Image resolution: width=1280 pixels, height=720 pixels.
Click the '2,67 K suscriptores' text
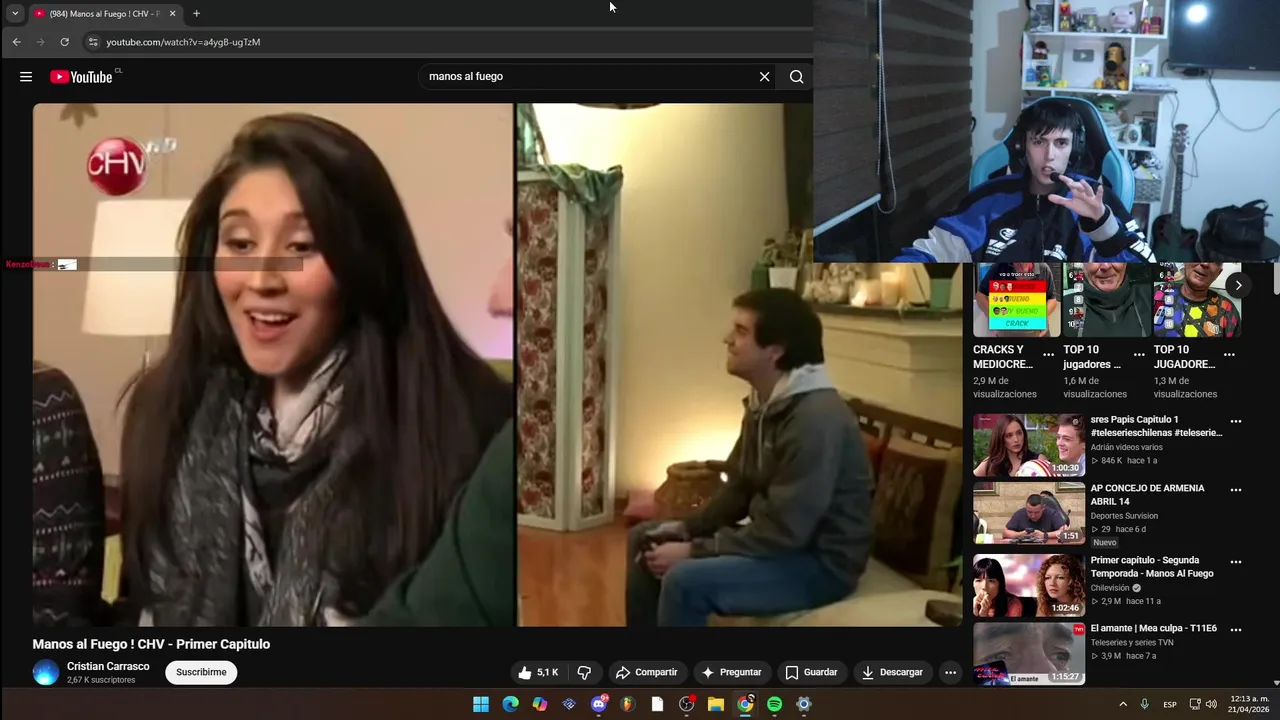[x=101, y=680]
